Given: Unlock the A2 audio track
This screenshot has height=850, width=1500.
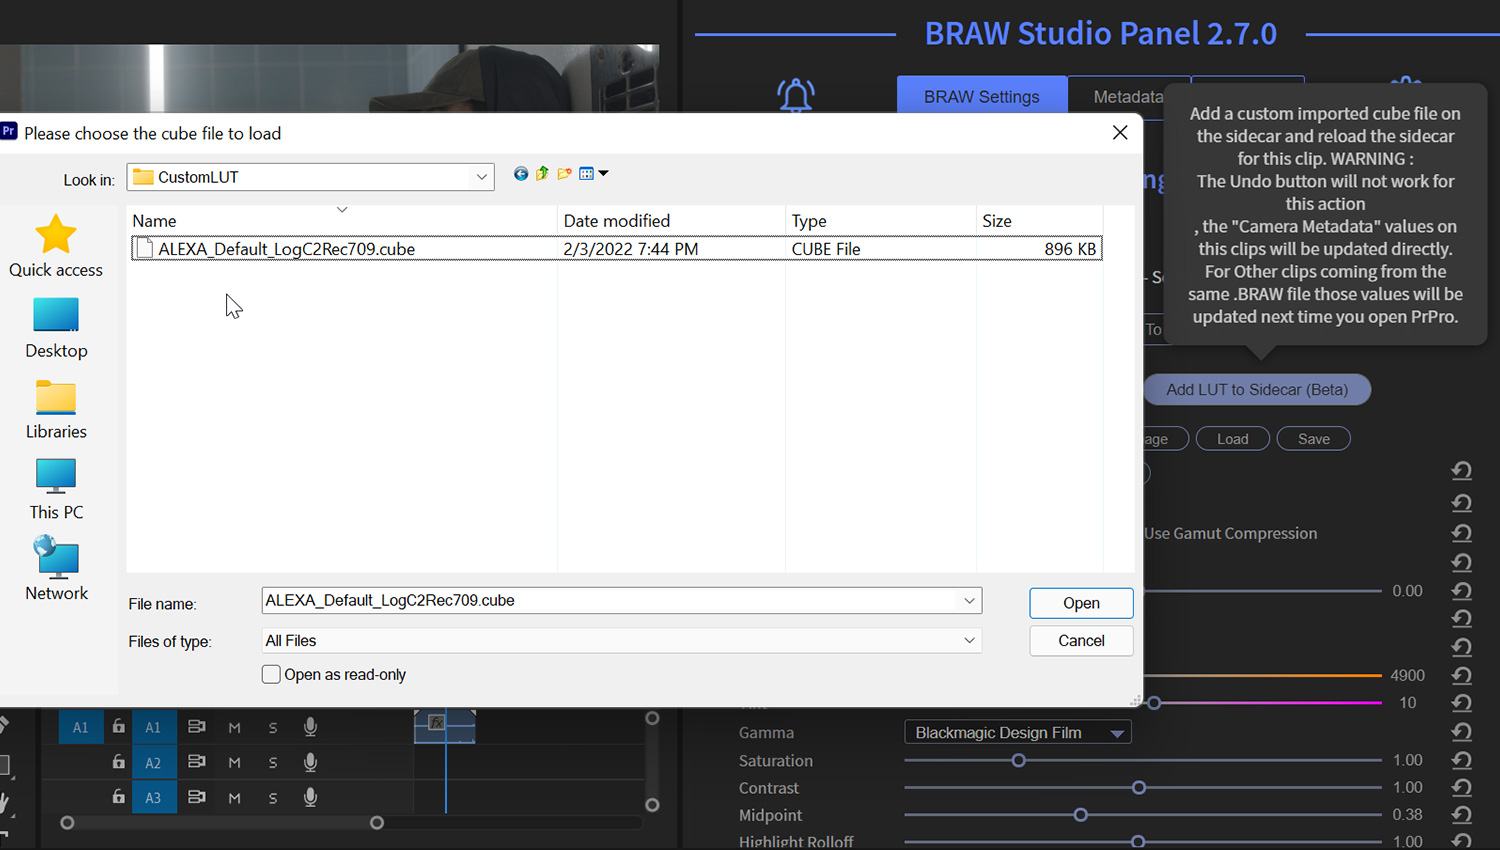Looking at the screenshot, I should (118, 762).
